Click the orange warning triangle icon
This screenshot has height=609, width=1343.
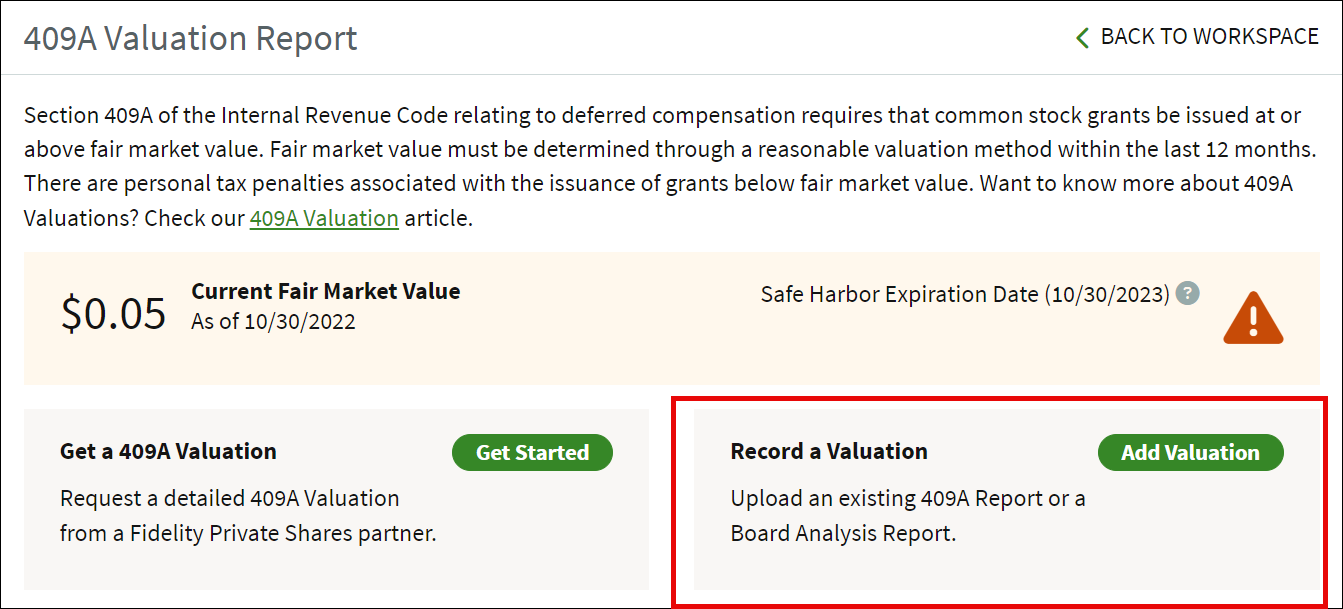[x=1253, y=318]
